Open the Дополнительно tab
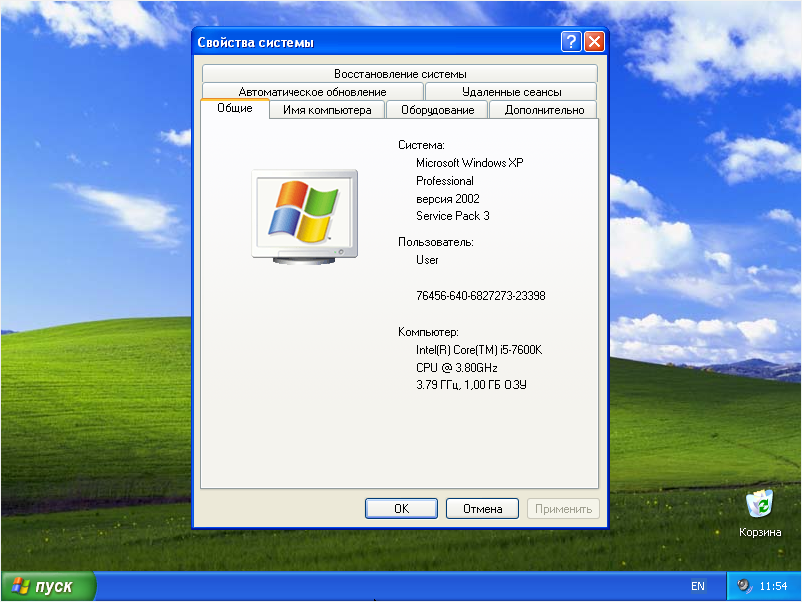Image resolution: width=802 pixels, height=602 pixels. [x=544, y=110]
